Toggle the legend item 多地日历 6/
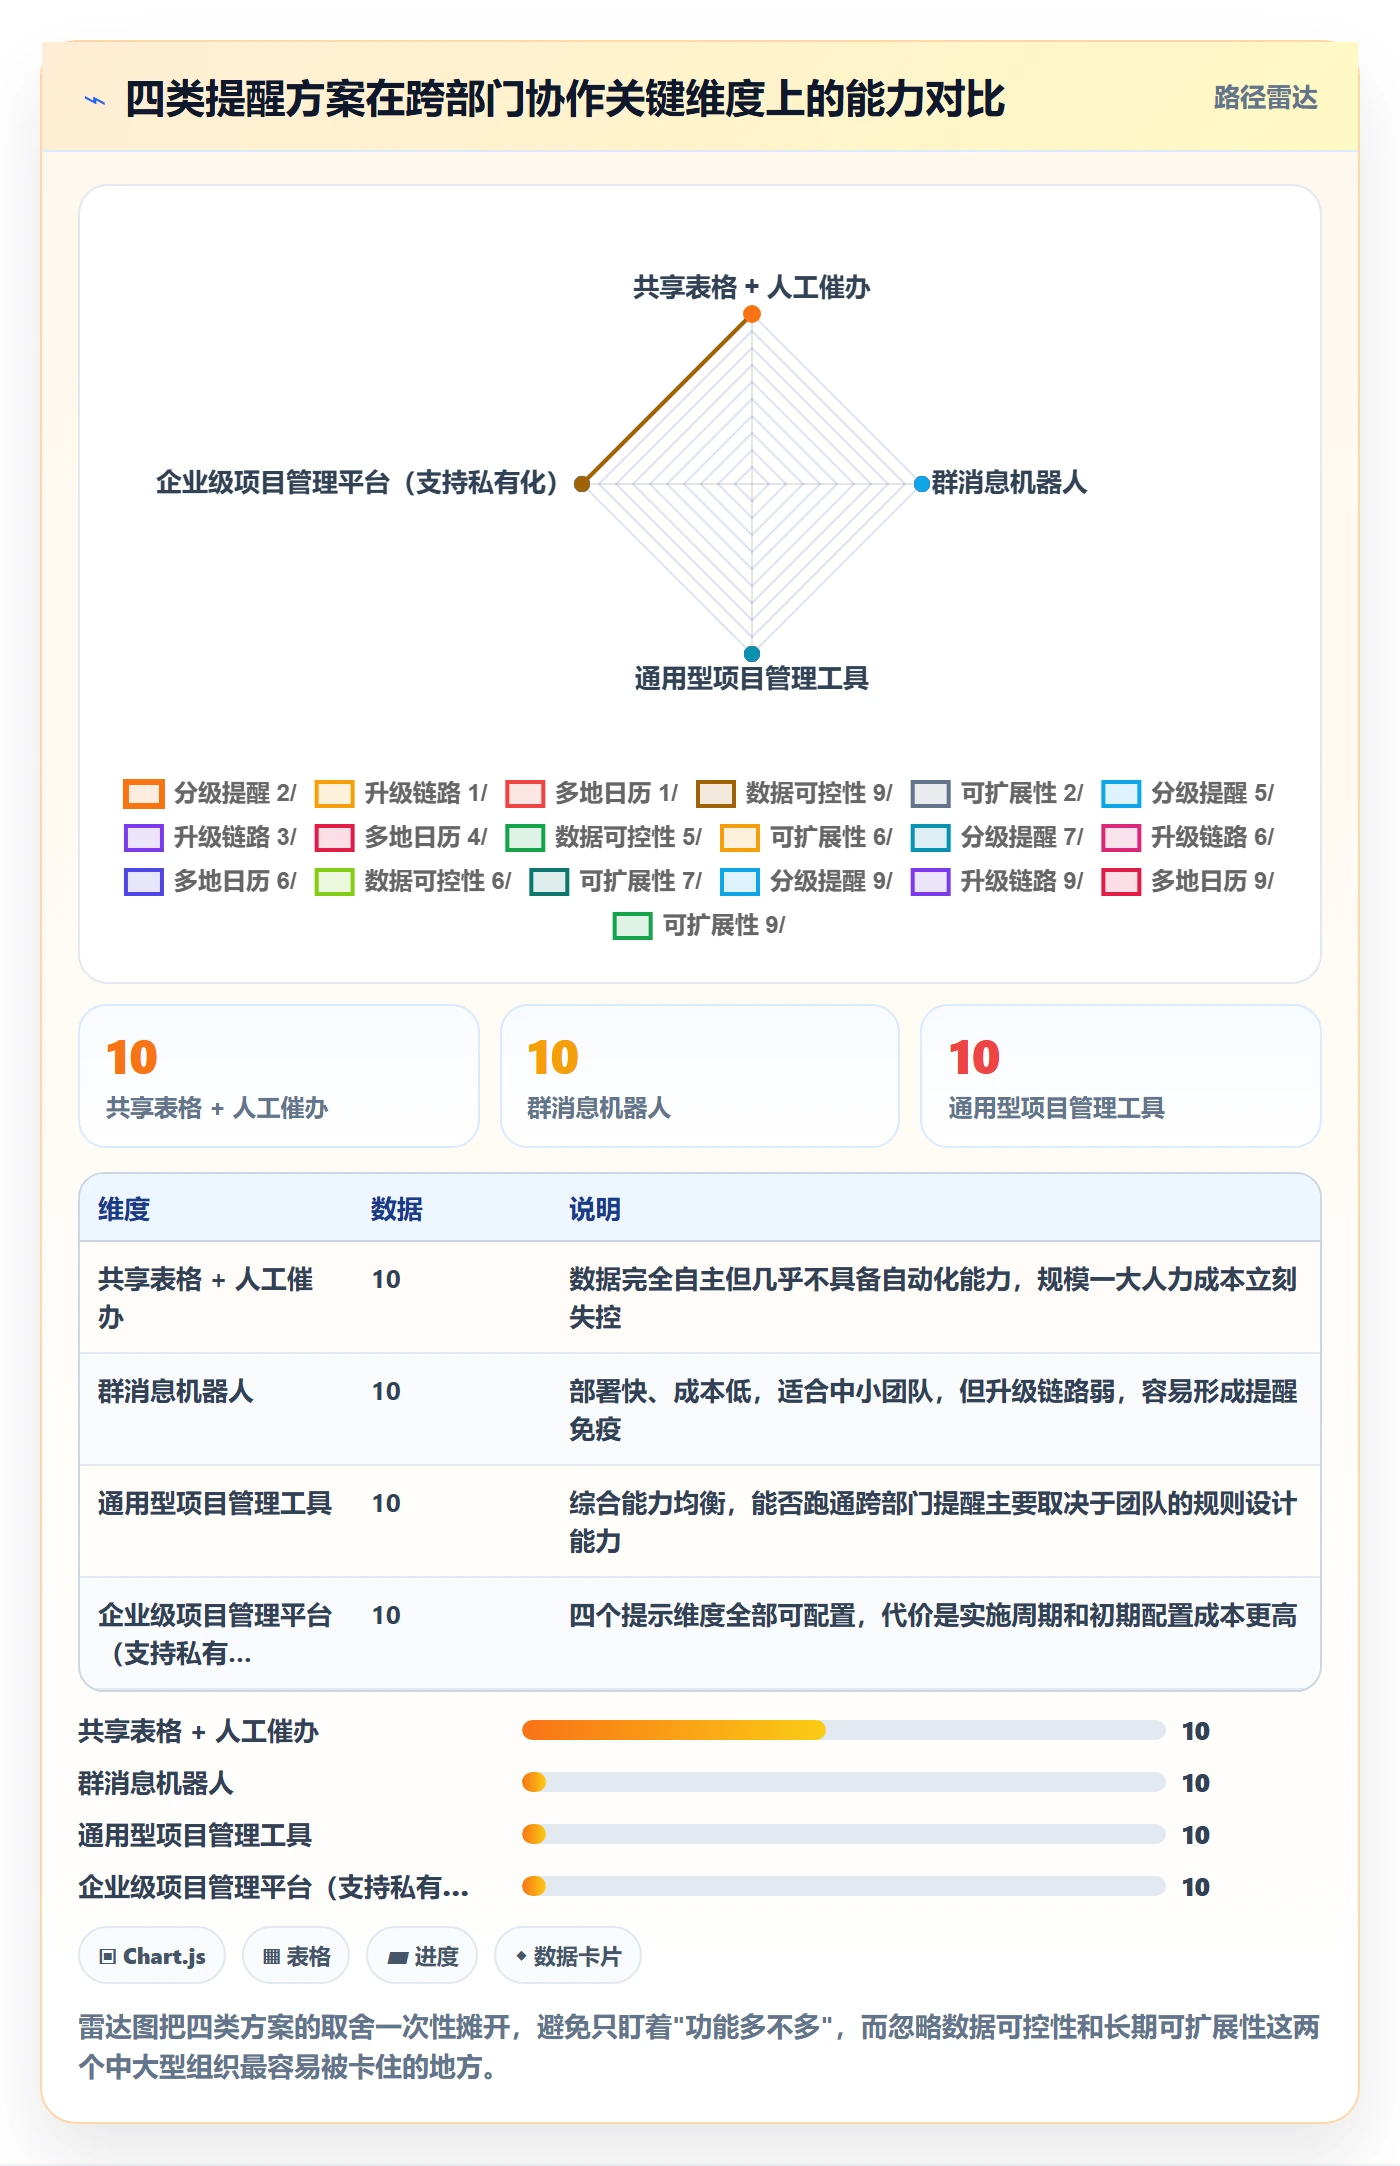Screen dimensions: 1400x2166 [210, 881]
